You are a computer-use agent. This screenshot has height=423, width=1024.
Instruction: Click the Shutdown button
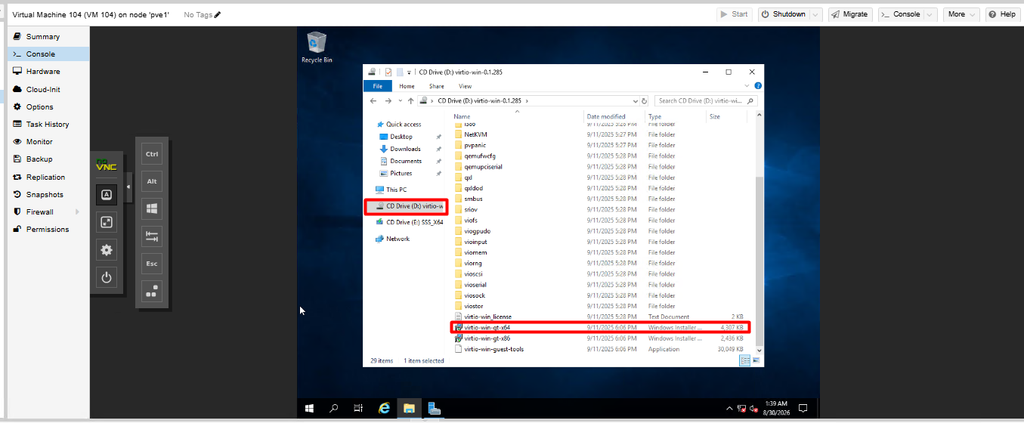coord(784,14)
